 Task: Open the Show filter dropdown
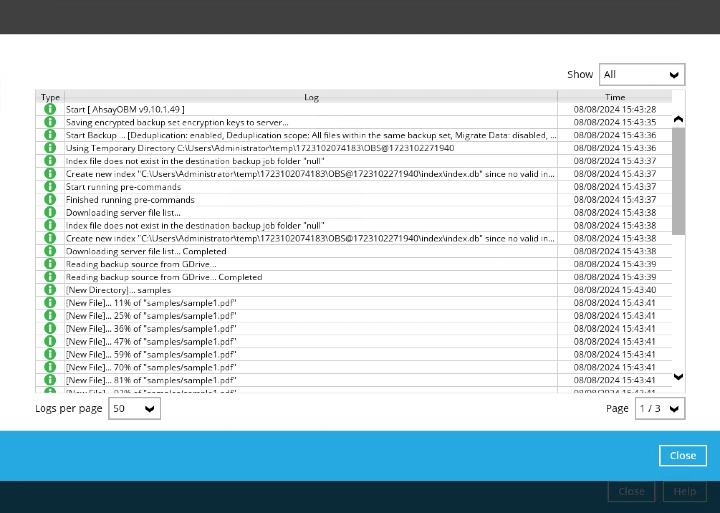click(641, 75)
